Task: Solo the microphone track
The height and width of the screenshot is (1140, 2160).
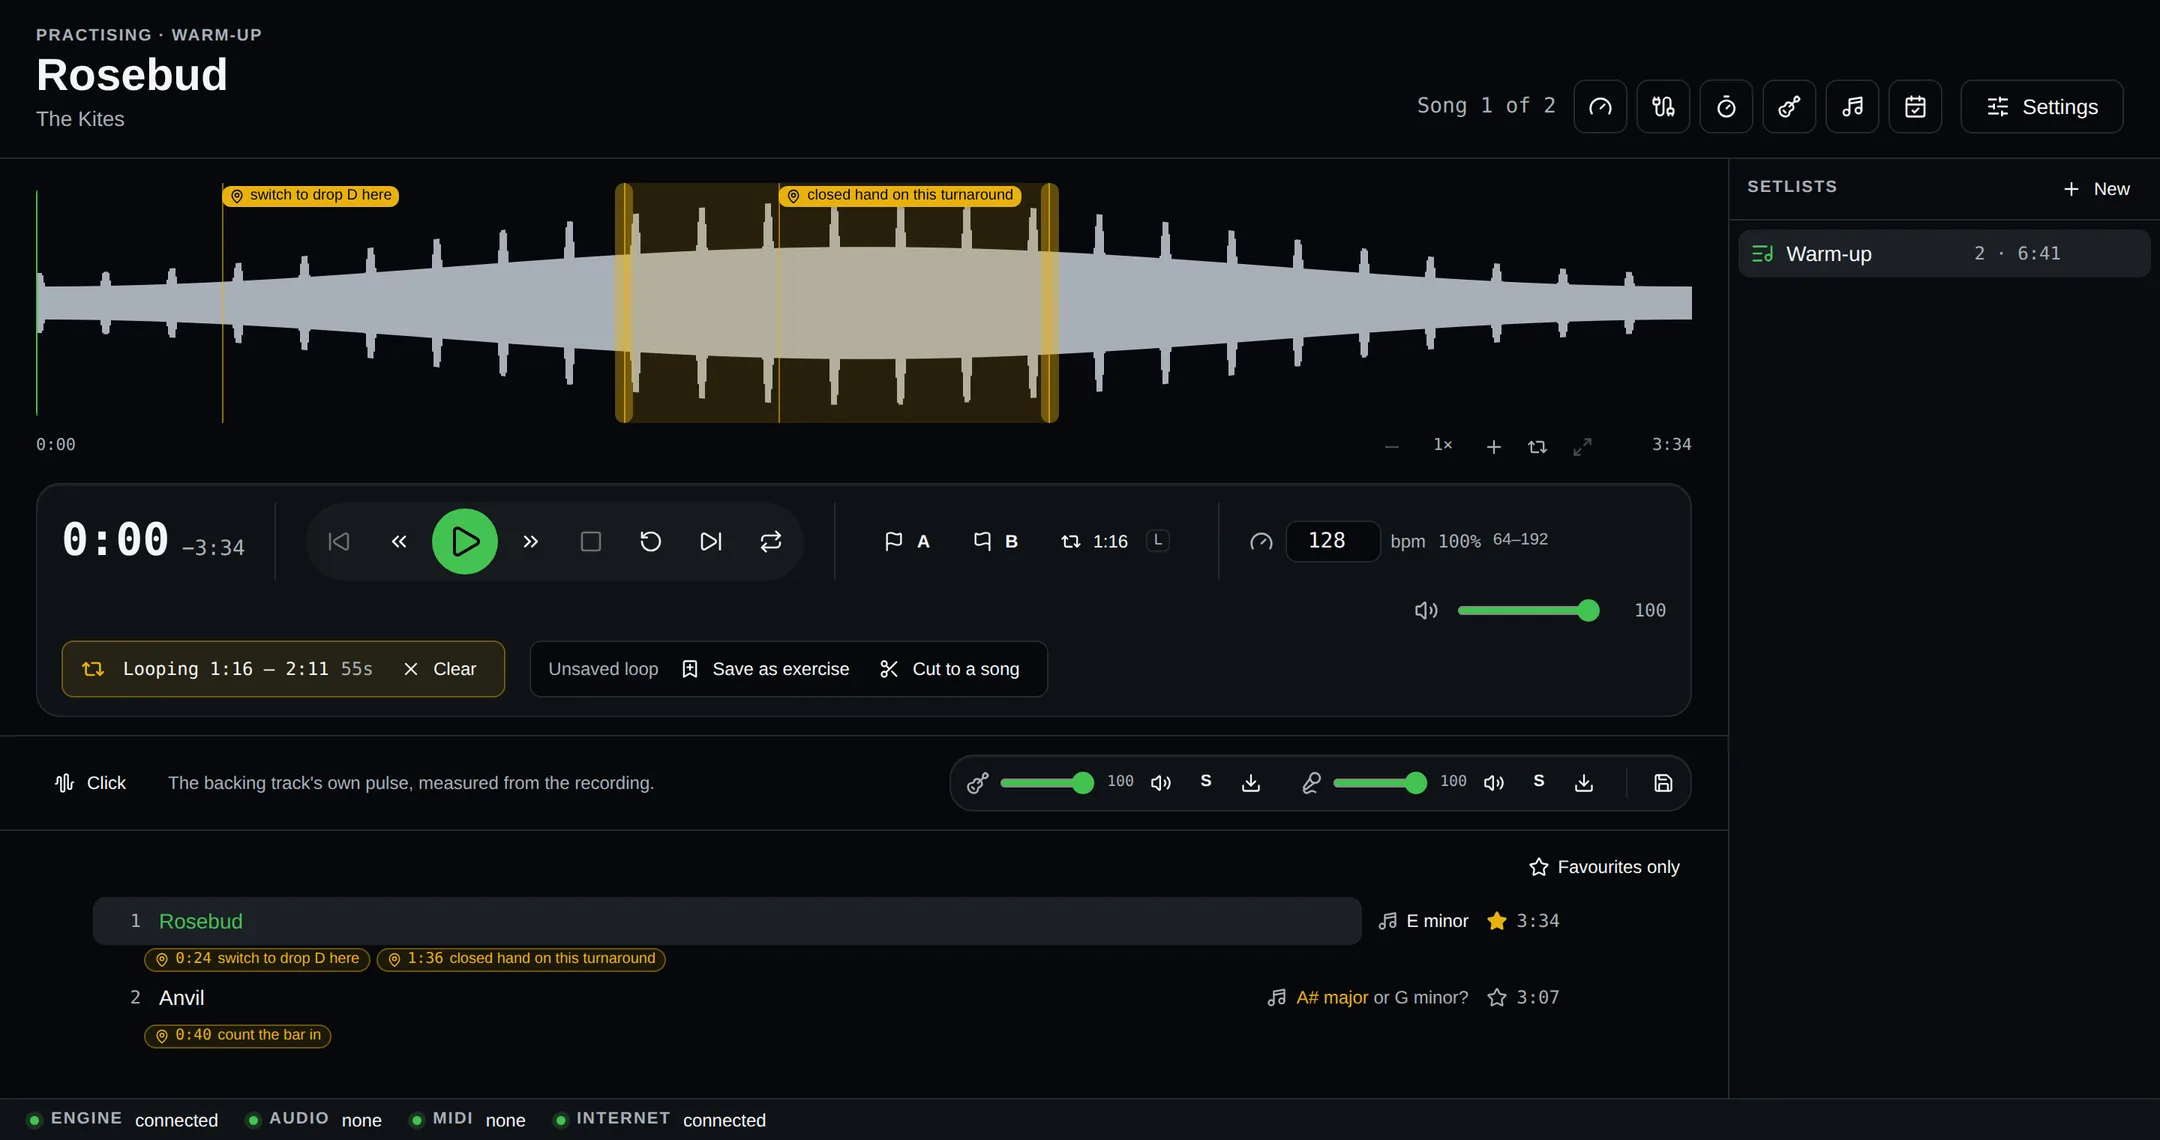Action: pyautogui.click(x=1539, y=781)
